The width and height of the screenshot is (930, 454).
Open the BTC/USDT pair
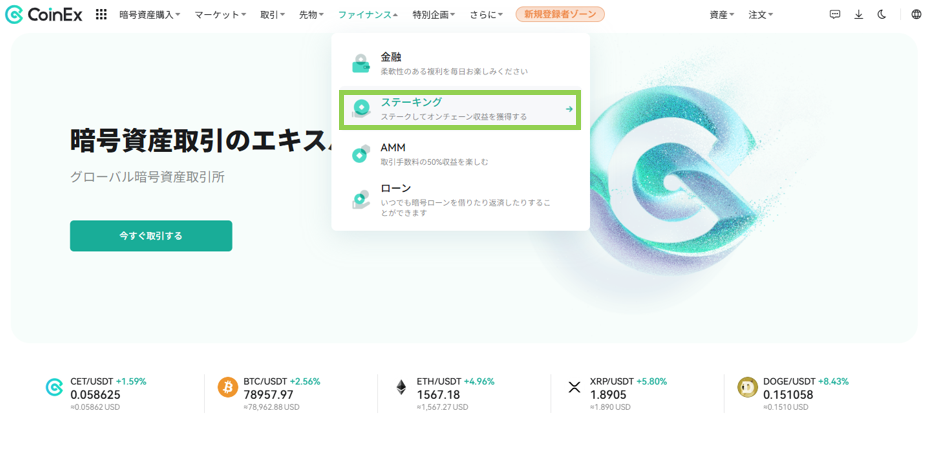click(265, 381)
